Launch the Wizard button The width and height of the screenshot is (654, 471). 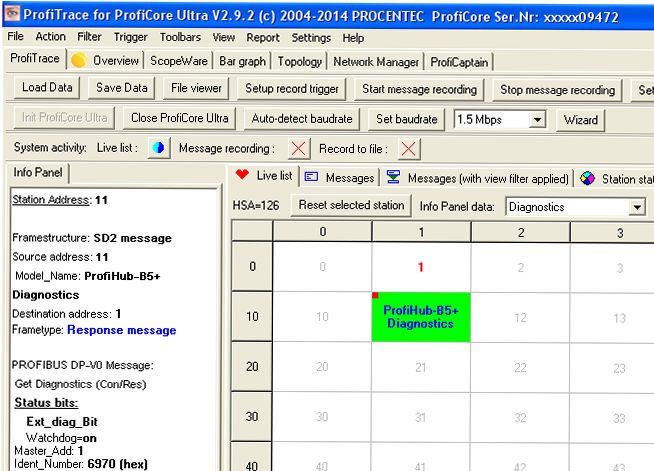[x=581, y=120]
